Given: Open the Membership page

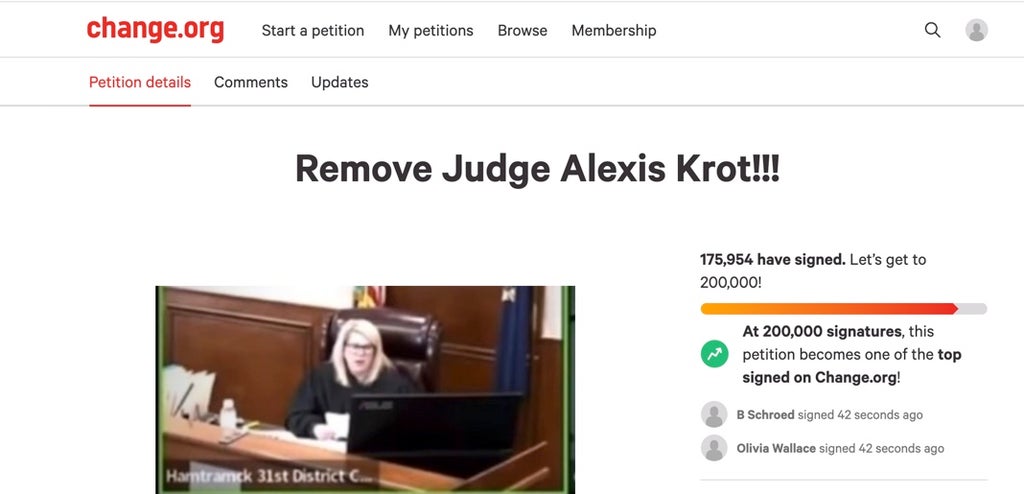Looking at the screenshot, I should pyautogui.click(x=614, y=31).
